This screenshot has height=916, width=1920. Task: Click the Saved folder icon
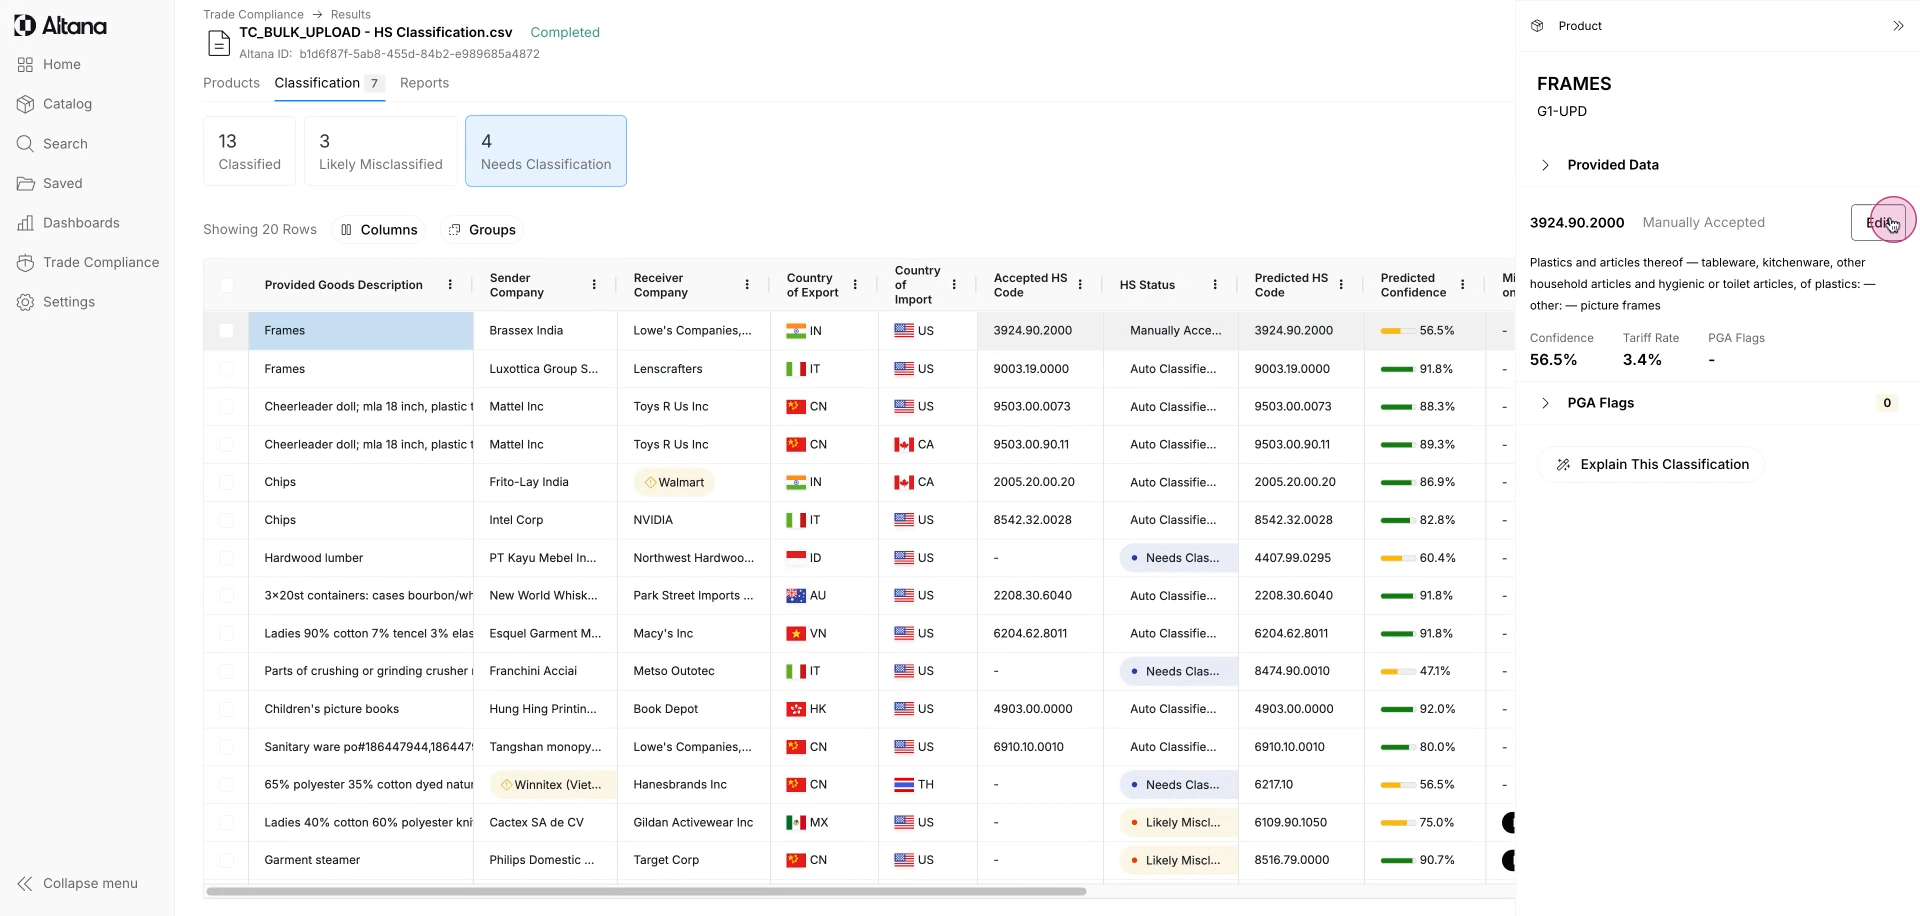[x=26, y=184]
